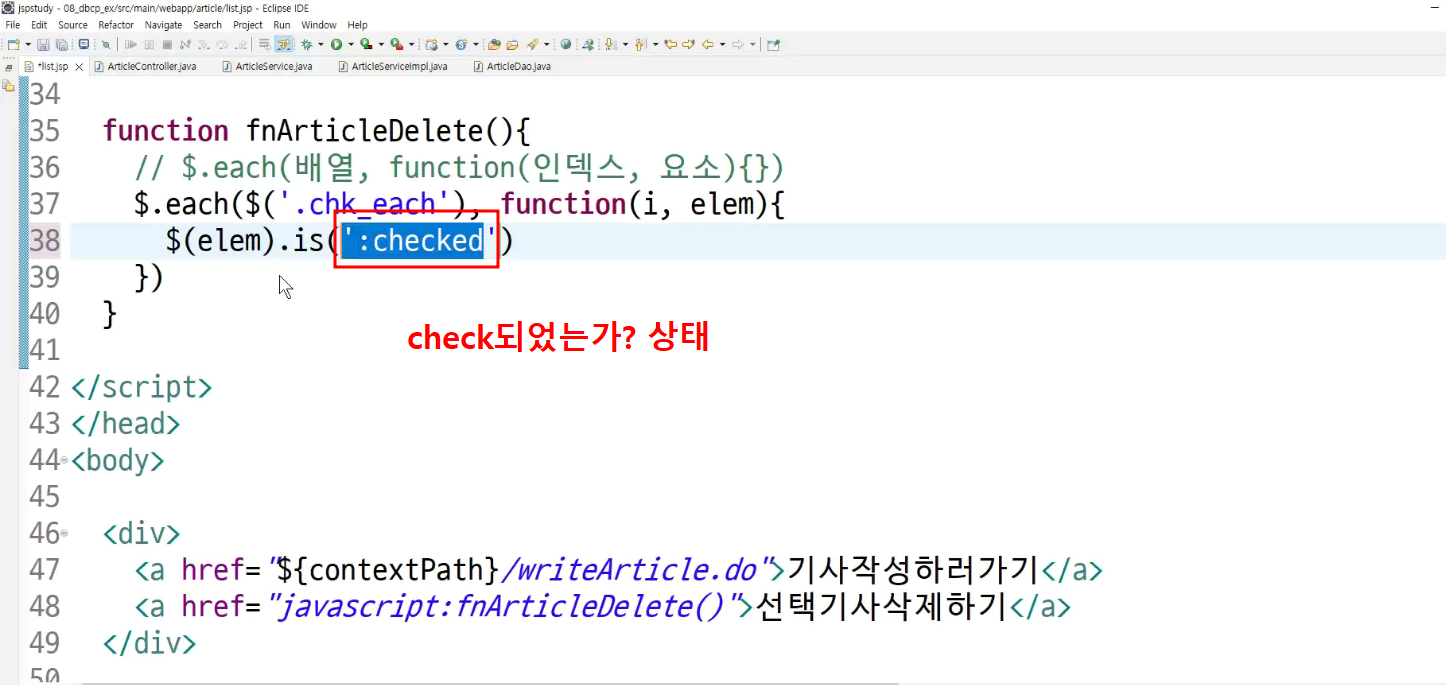The width and height of the screenshot is (1446, 685).
Task: Click the Suspend debug icon
Action: click(x=149, y=44)
